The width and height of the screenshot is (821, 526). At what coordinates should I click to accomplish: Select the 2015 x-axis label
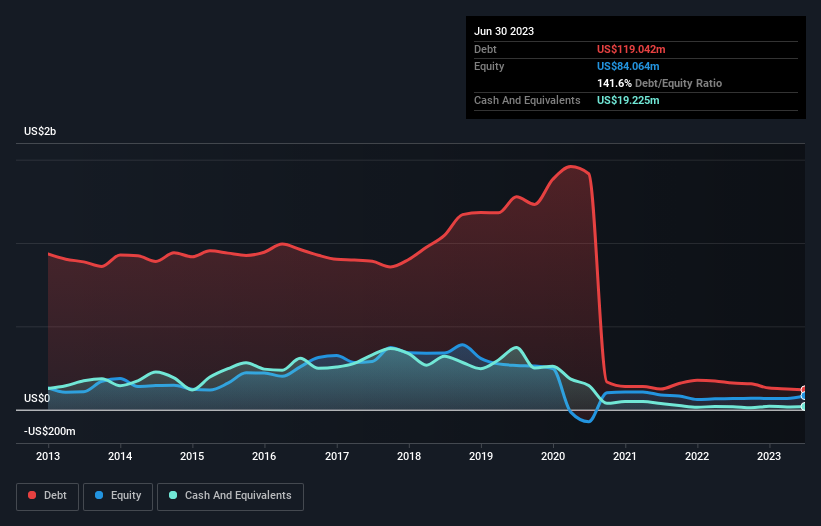[x=192, y=456]
